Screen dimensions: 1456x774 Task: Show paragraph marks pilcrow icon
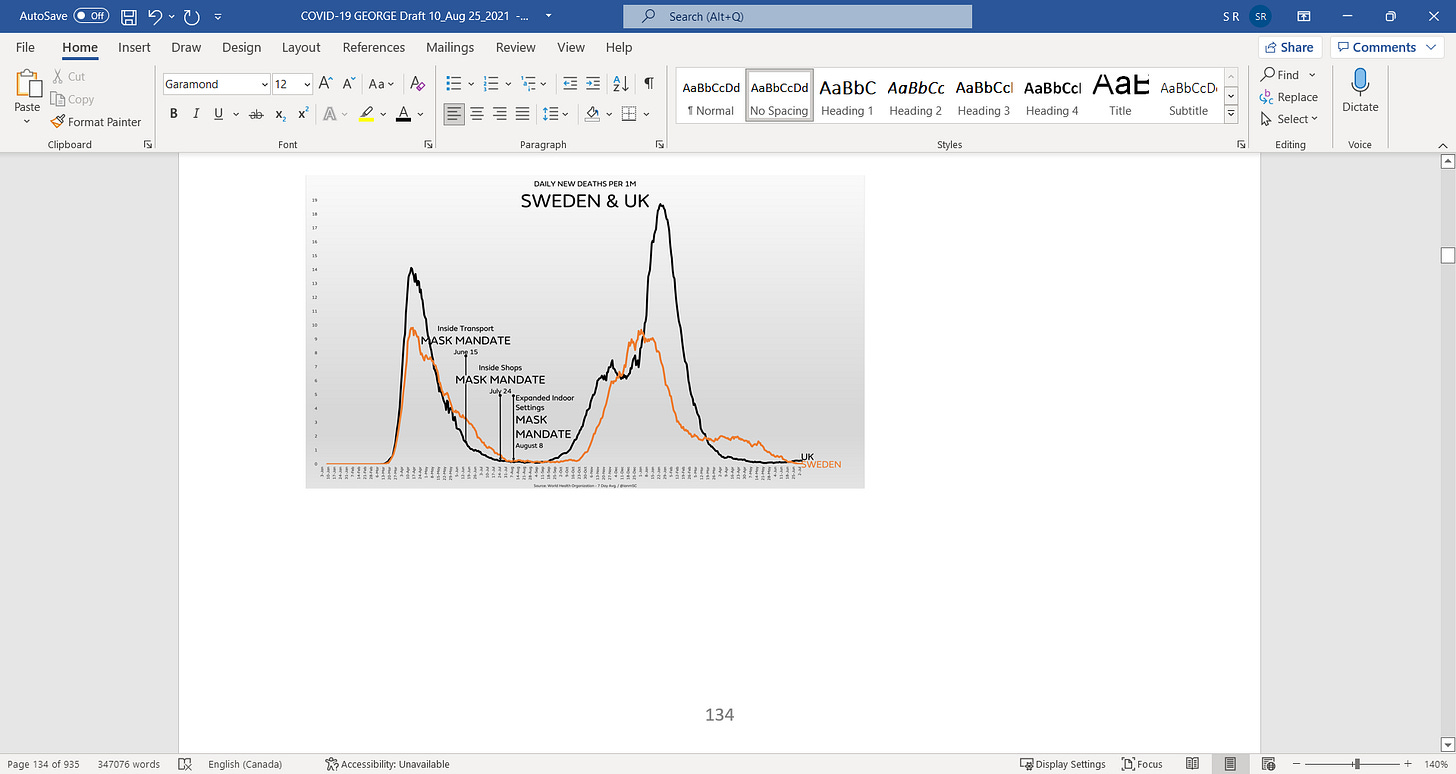(649, 84)
